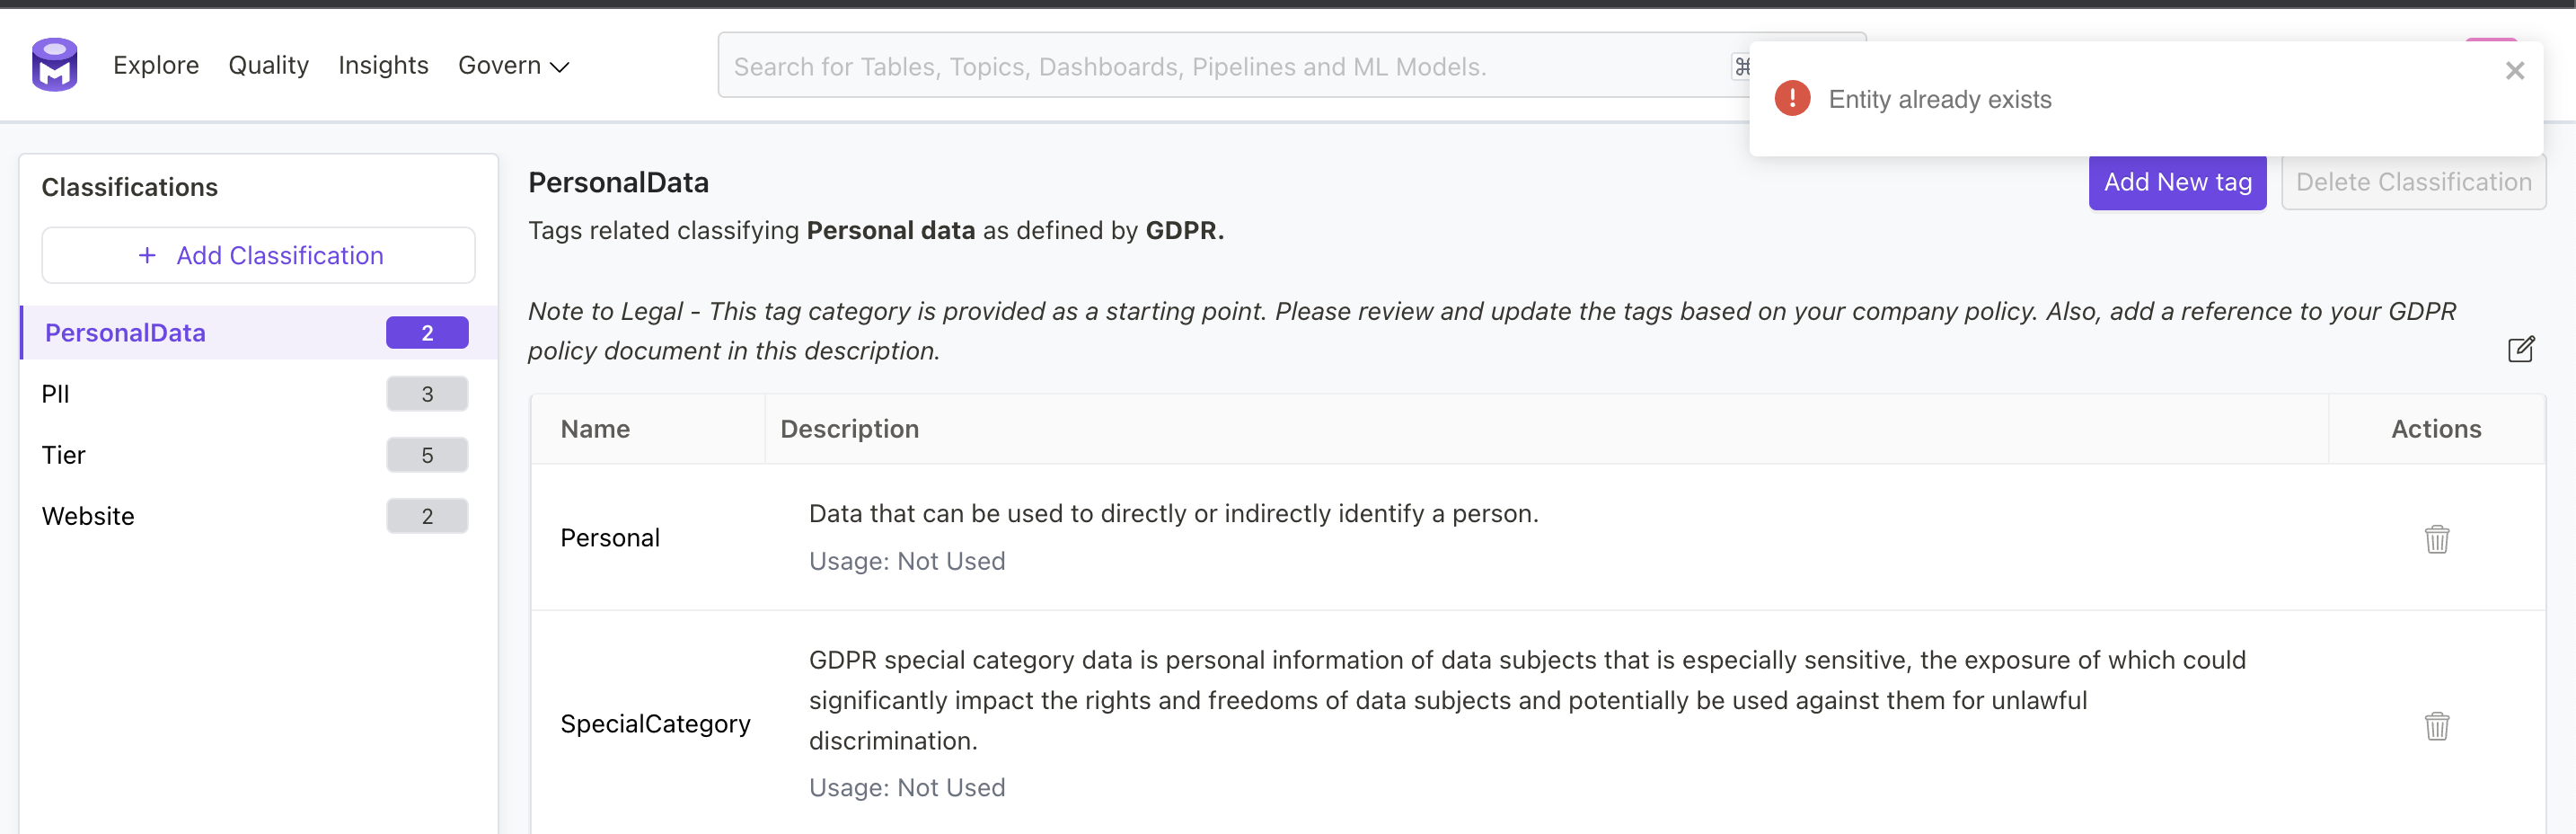Screen dimensions: 2576x834
Task: Click the Add New tag button
Action: [2177, 182]
